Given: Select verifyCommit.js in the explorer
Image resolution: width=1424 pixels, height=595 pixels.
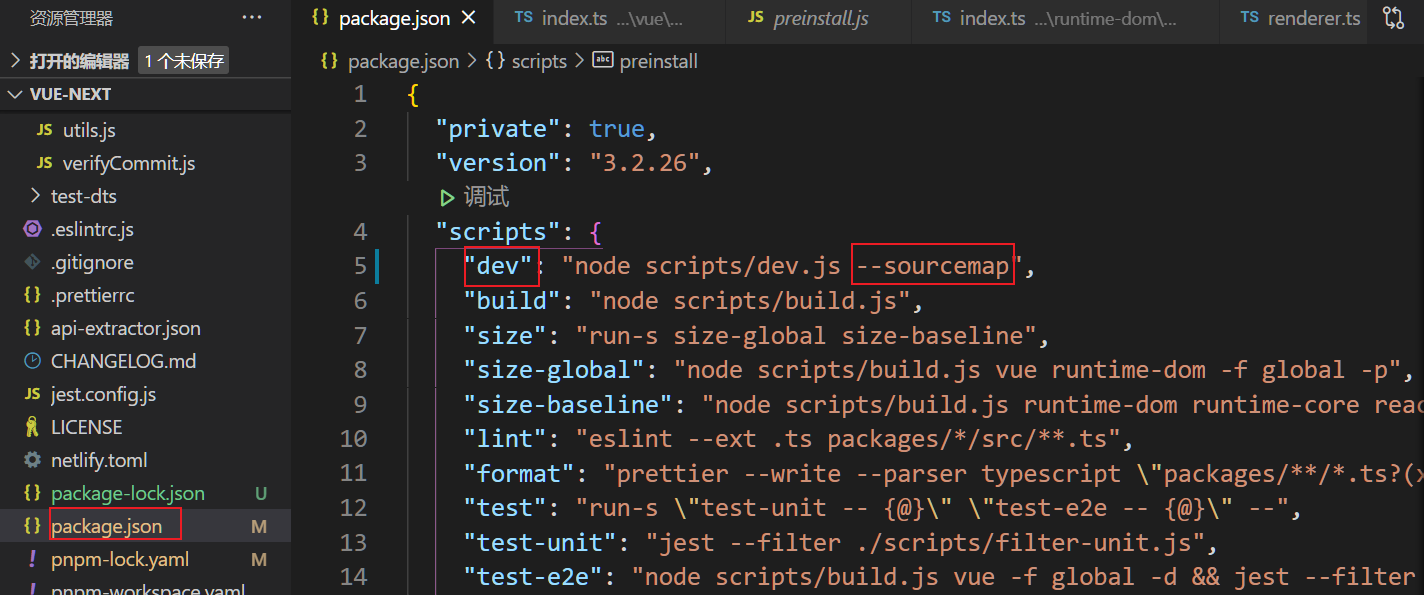Looking at the screenshot, I should (128, 163).
